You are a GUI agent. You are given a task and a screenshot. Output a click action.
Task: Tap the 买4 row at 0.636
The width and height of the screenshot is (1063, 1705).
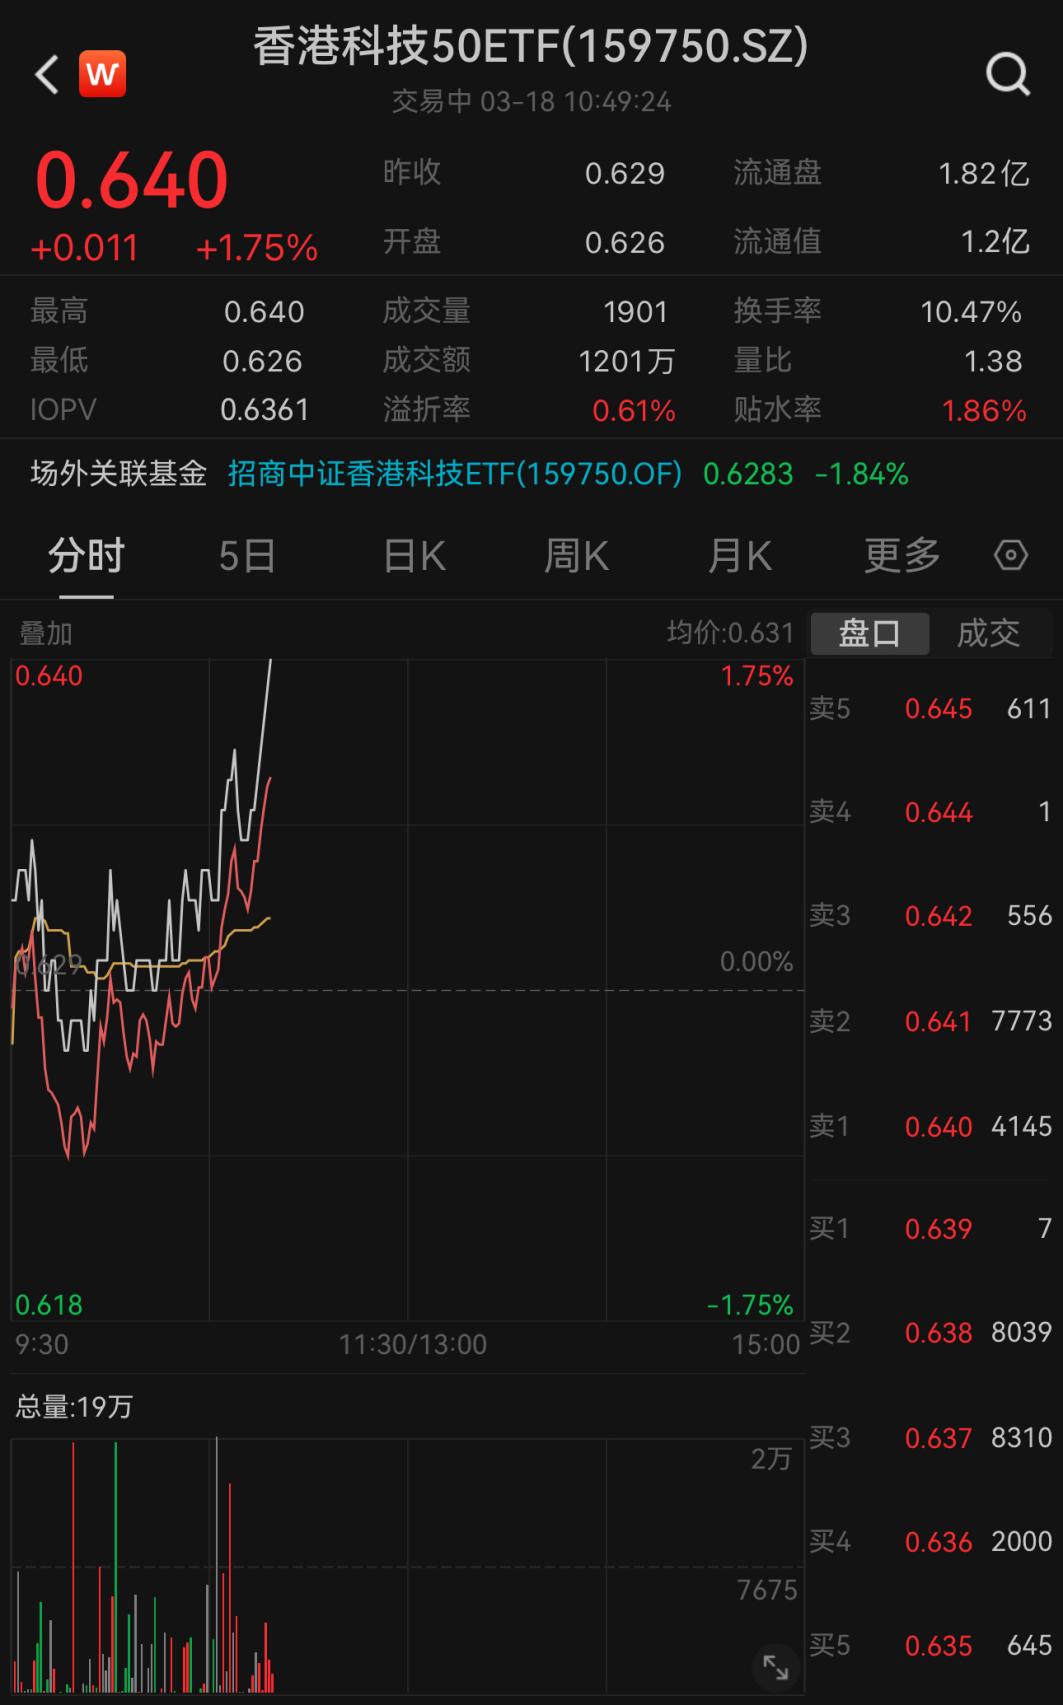click(930, 1542)
